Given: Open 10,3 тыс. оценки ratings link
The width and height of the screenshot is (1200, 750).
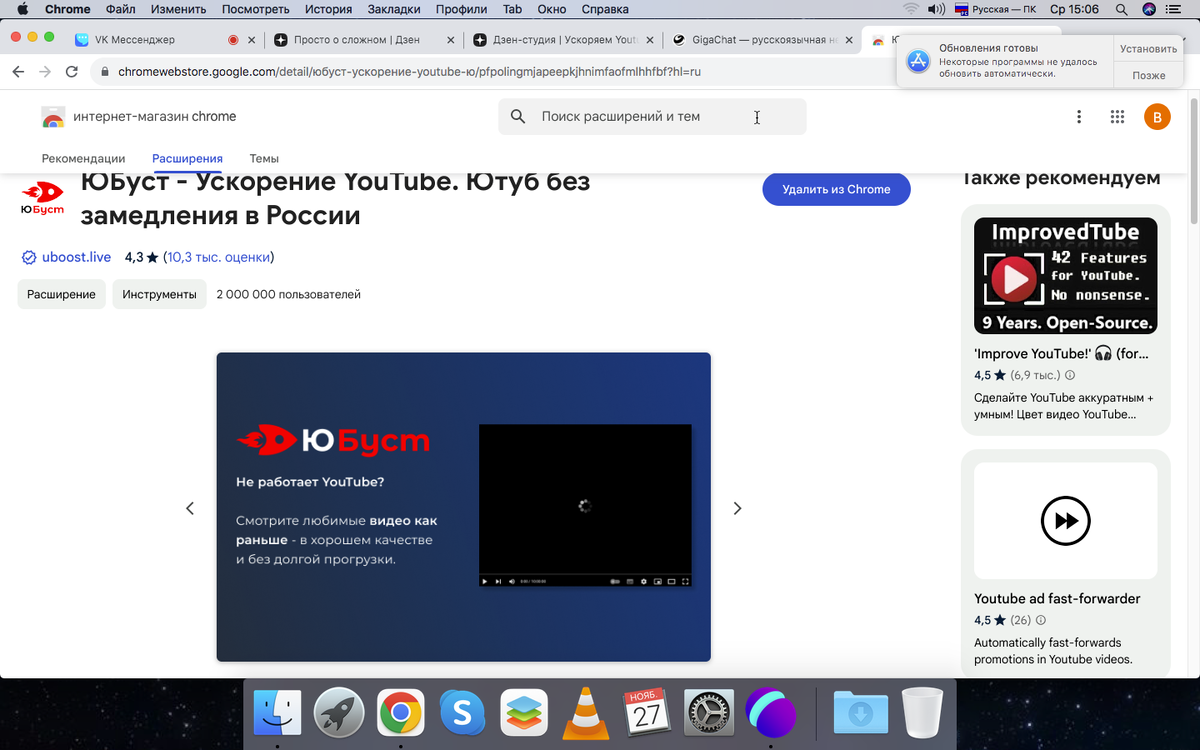Looking at the screenshot, I should coord(219,257).
